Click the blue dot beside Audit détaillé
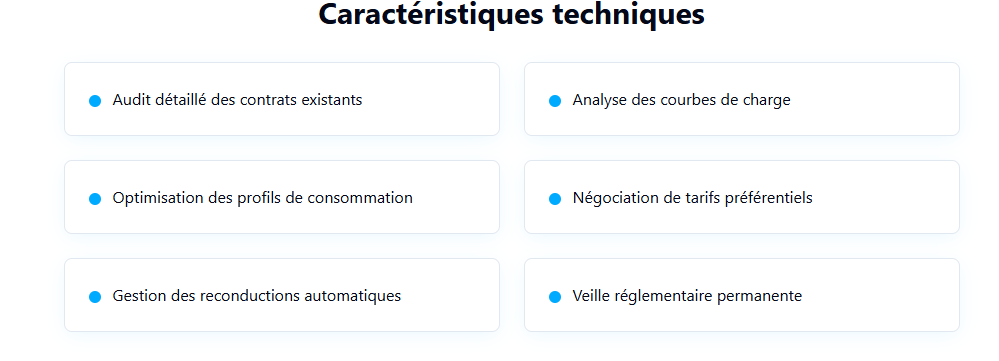Image resolution: width=999 pixels, height=361 pixels. [95, 101]
